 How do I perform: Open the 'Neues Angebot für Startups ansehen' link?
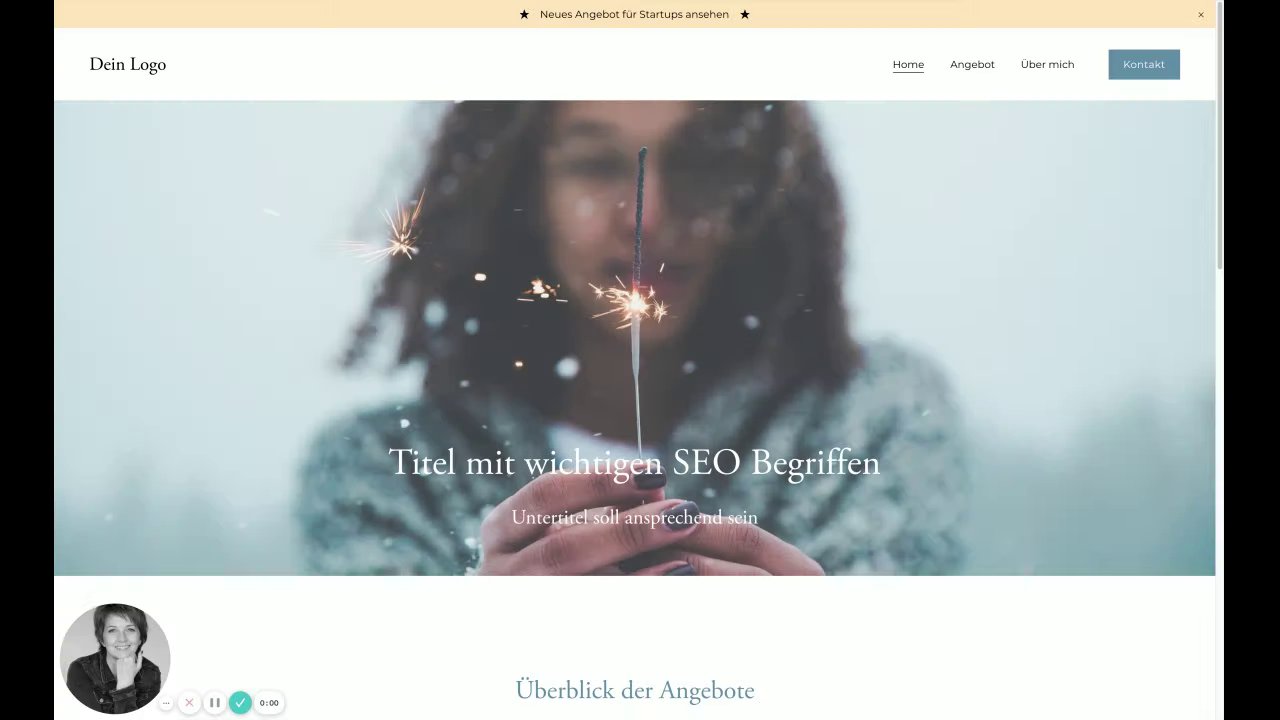pos(634,14)
